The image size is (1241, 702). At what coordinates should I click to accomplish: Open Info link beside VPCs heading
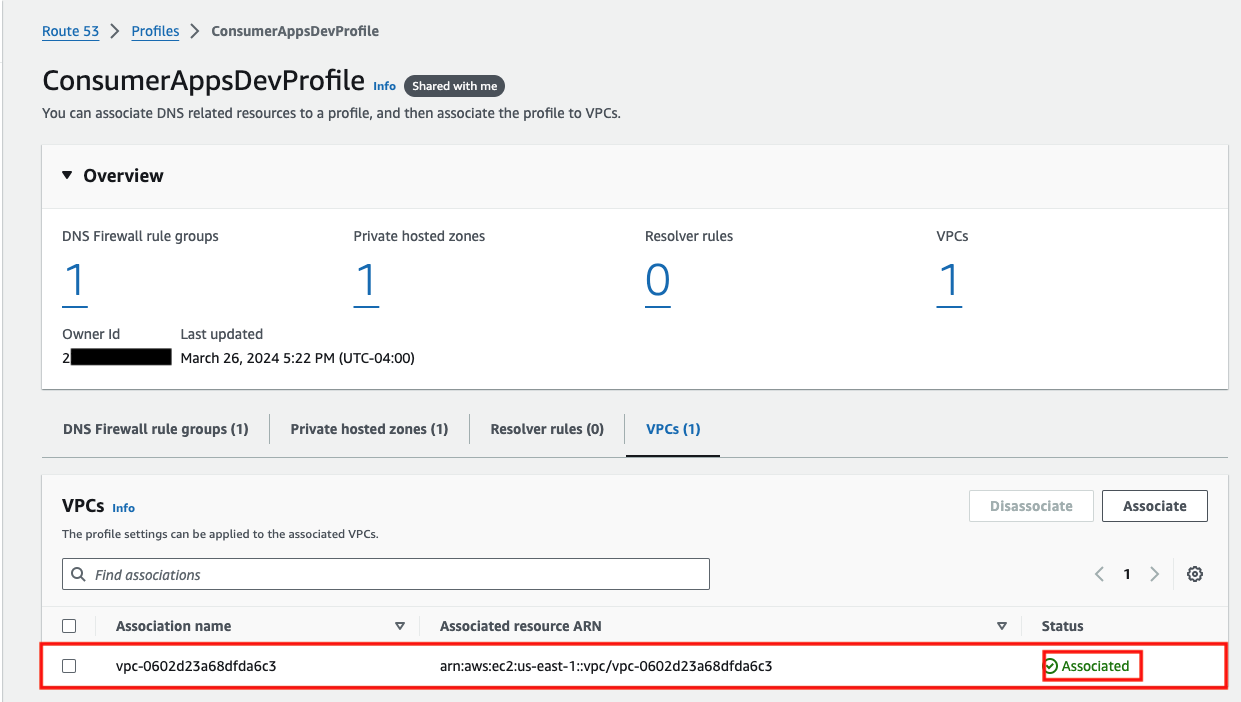[123, 508]
